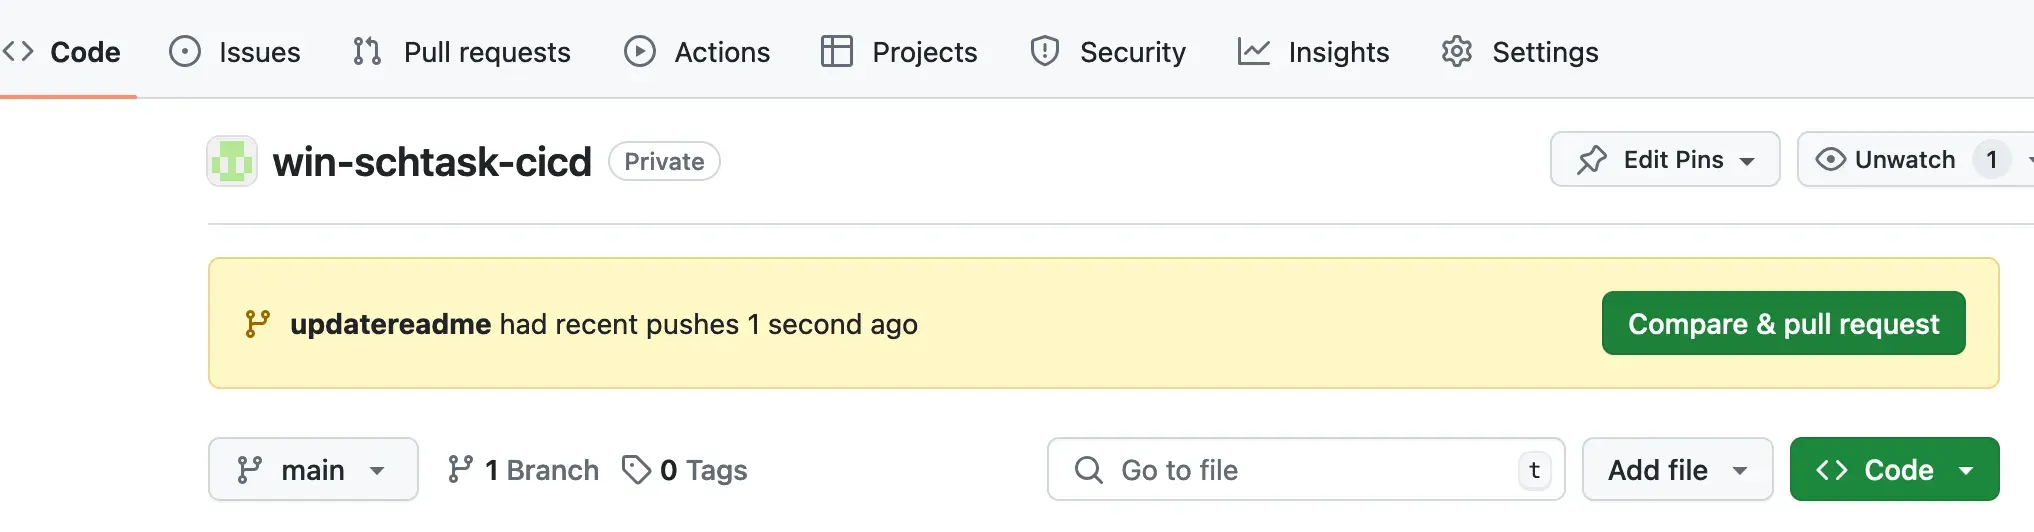The width and height of the screenshot is (2034, 532).
Task: Click the Settings gear icon
Action: pos(1457,51)
